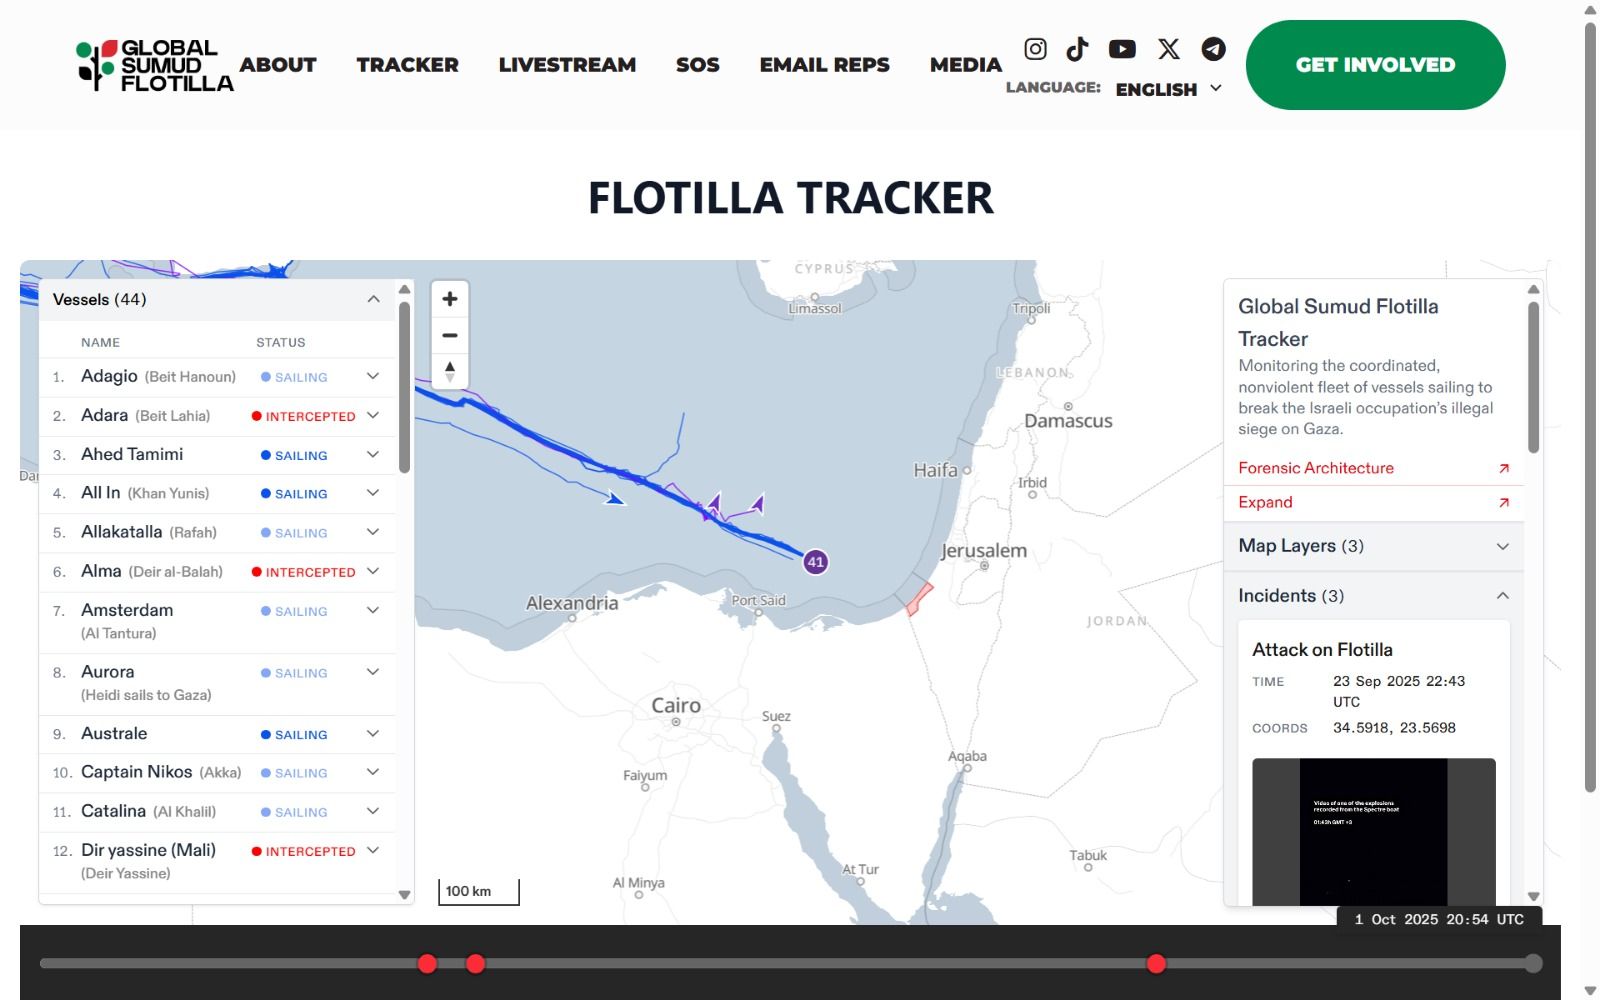The width and height of the screenshot is (1600, 1000).
Task: Open the Instagram social icon
Action: click(x=1035, y=49)
